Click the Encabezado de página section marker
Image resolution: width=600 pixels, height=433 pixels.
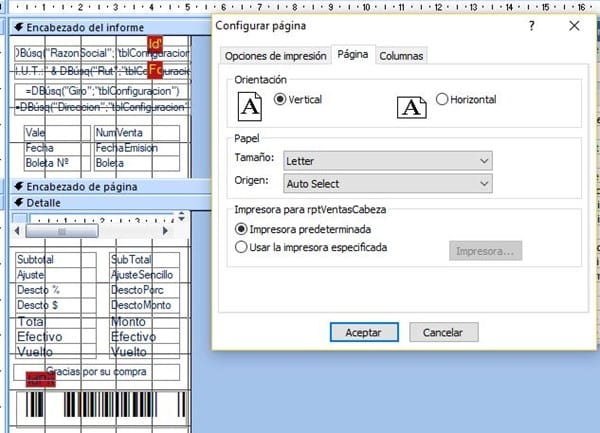[19, 186]
